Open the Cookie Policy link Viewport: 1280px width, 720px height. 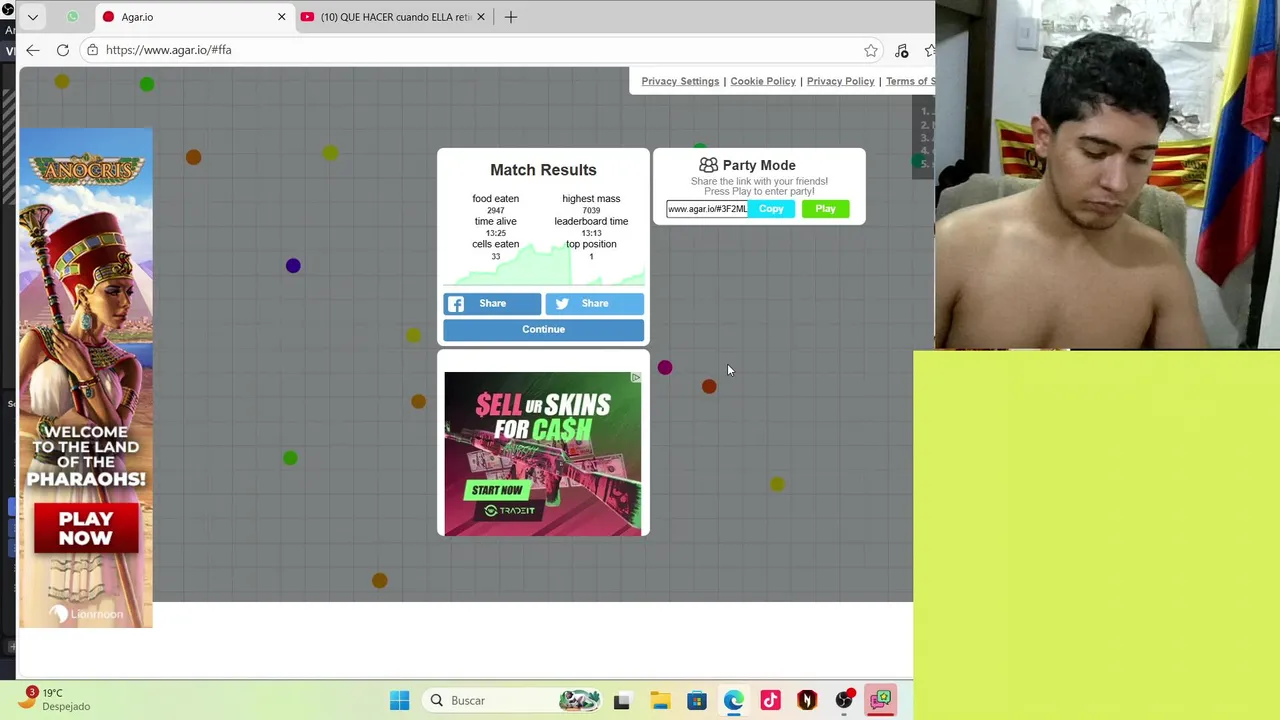[763, 81]
